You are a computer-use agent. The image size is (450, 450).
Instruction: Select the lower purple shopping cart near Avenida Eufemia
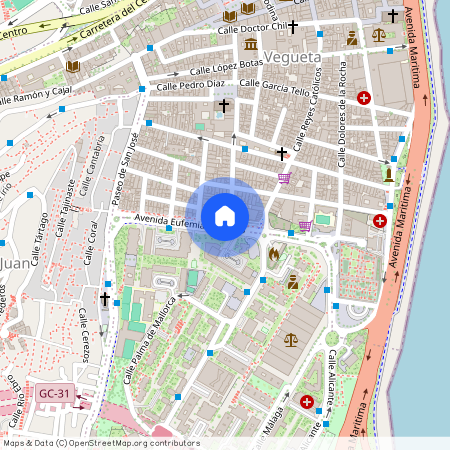(x=305, y=226)
